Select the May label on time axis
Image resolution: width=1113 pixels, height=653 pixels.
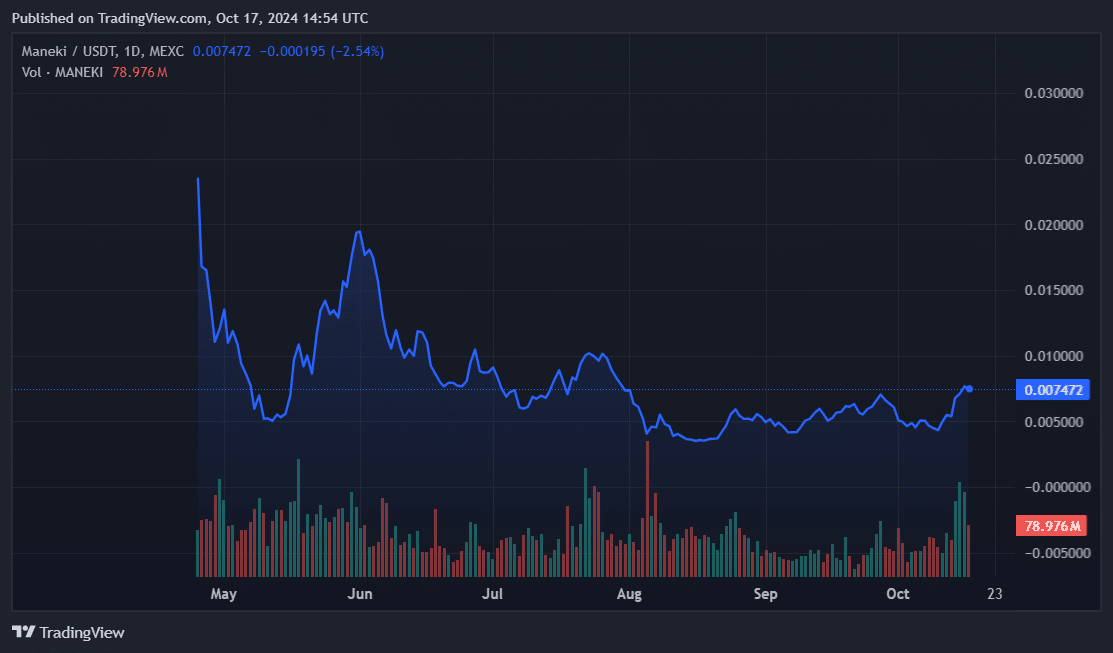tap(224, 594)
